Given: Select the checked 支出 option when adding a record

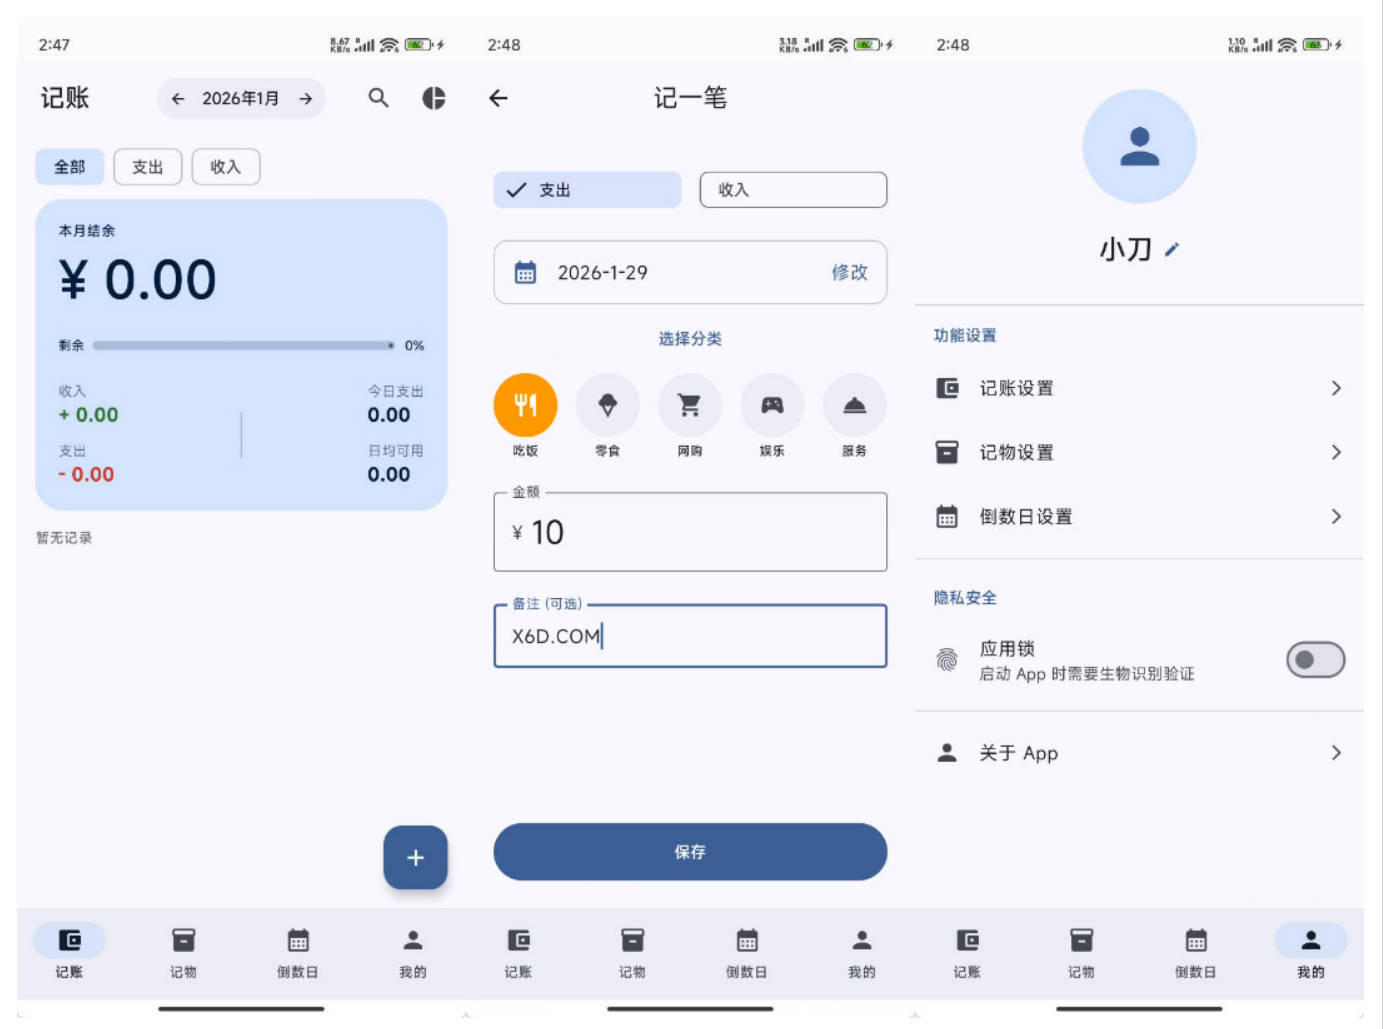Looking at the screenshot, I should click(586, 189).
